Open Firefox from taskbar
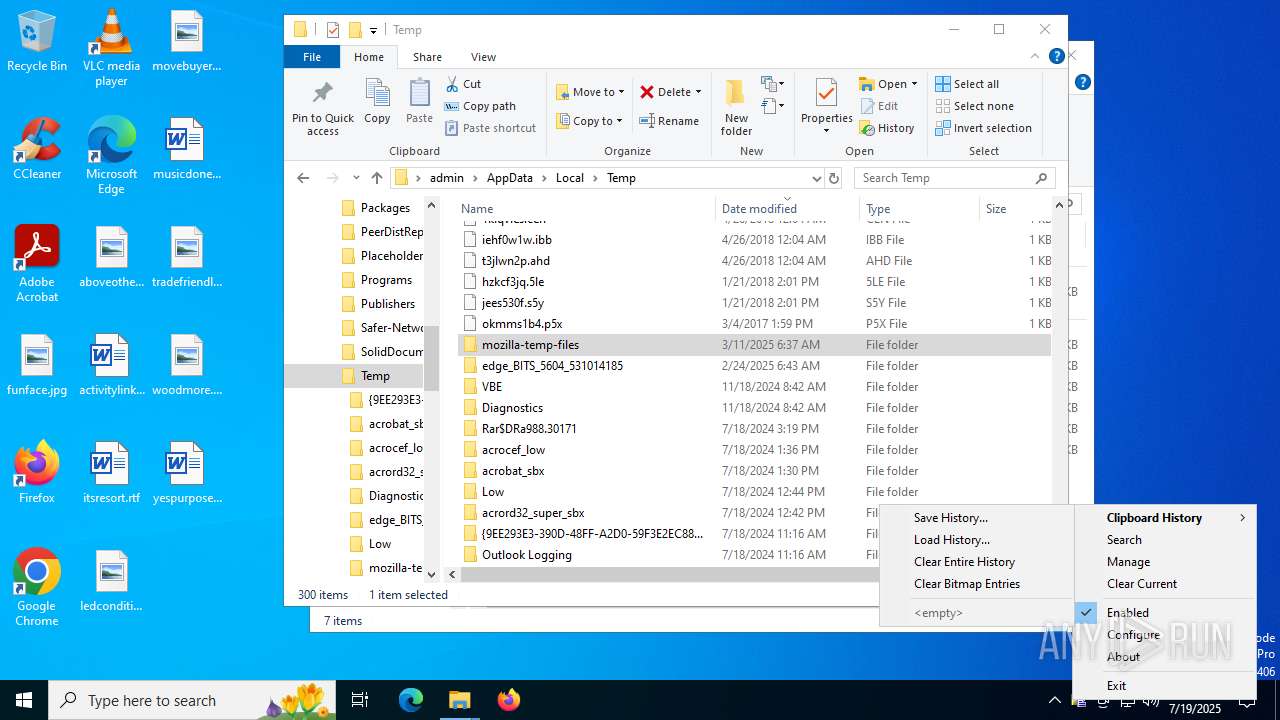The width and height of the screenshot is (1280, 720). point(509,700)
